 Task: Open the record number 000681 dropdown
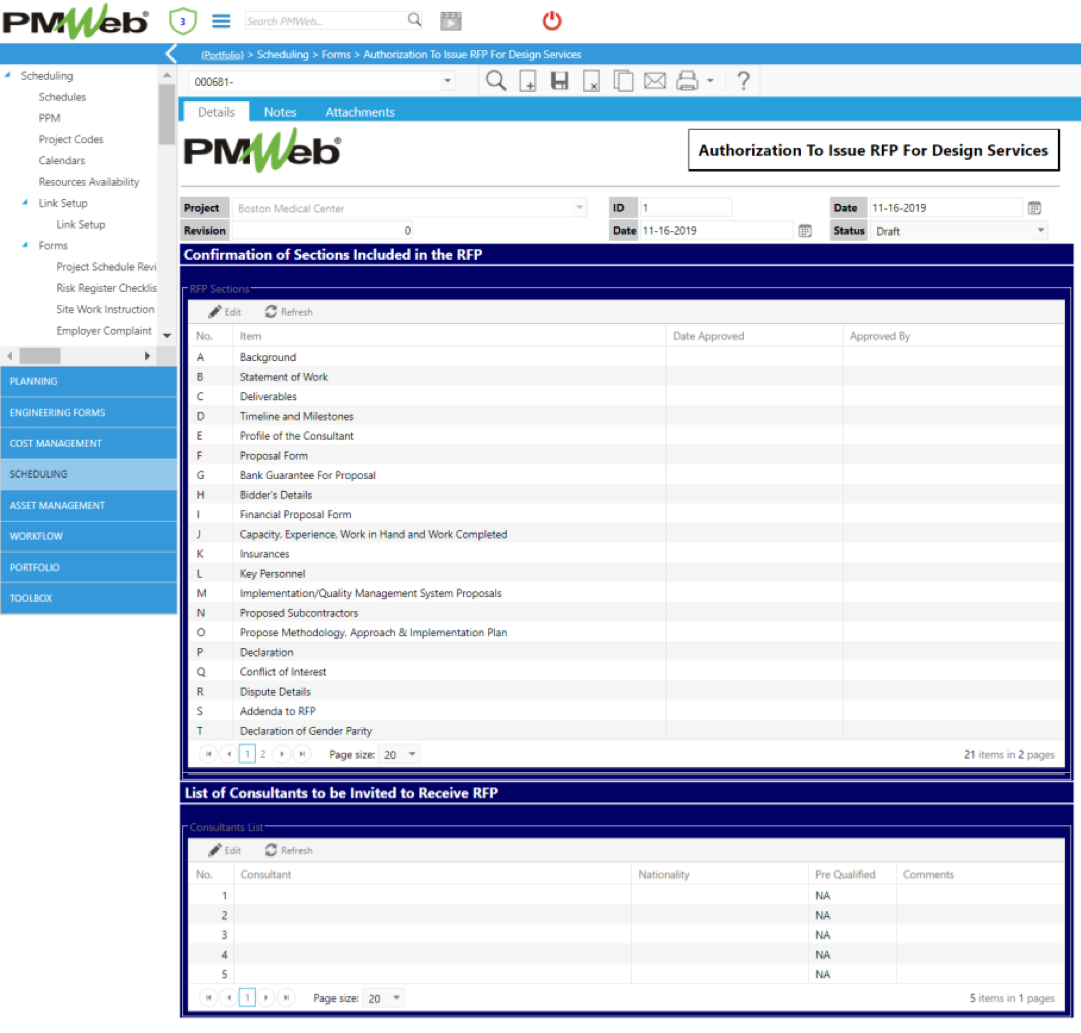pyautogui.click(x=447, y=81)
